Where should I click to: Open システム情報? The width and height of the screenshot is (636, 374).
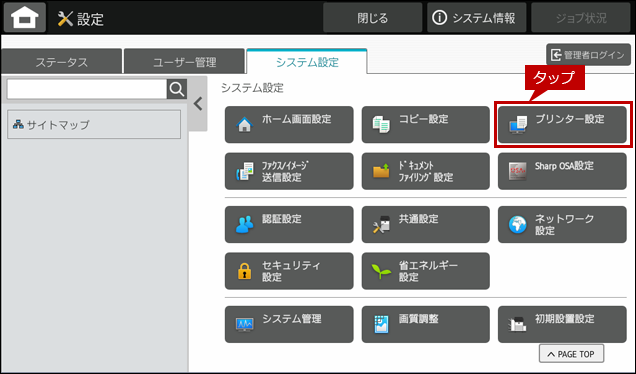point(476,18)
